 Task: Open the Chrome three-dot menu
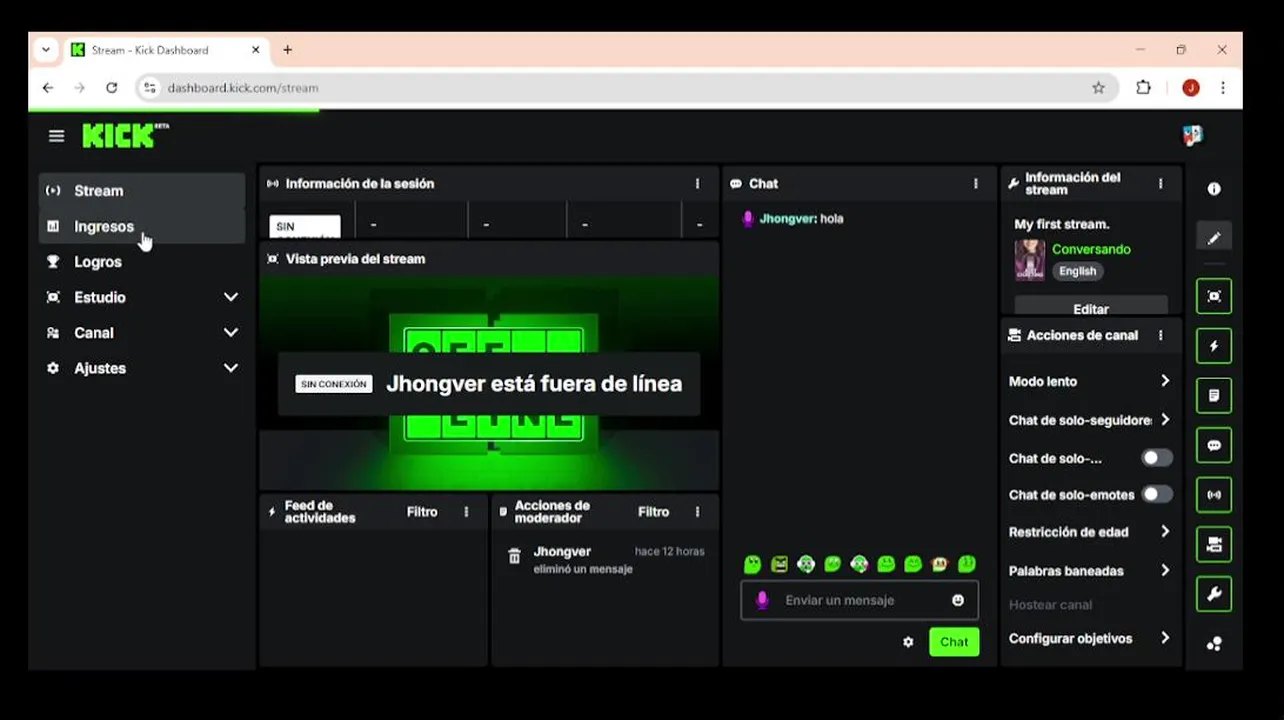coord(1223,88)
